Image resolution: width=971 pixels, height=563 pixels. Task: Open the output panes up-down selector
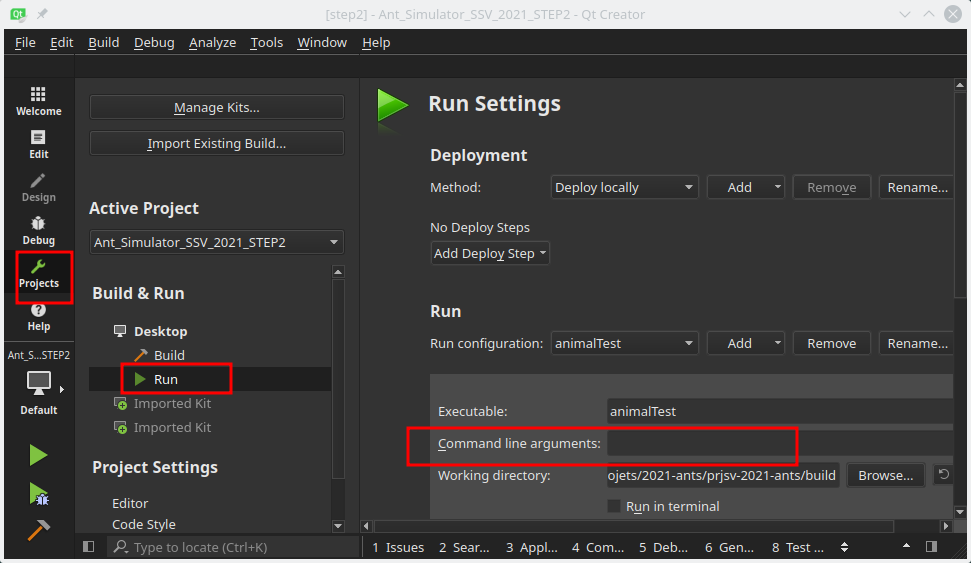click(x=844, y=547)
